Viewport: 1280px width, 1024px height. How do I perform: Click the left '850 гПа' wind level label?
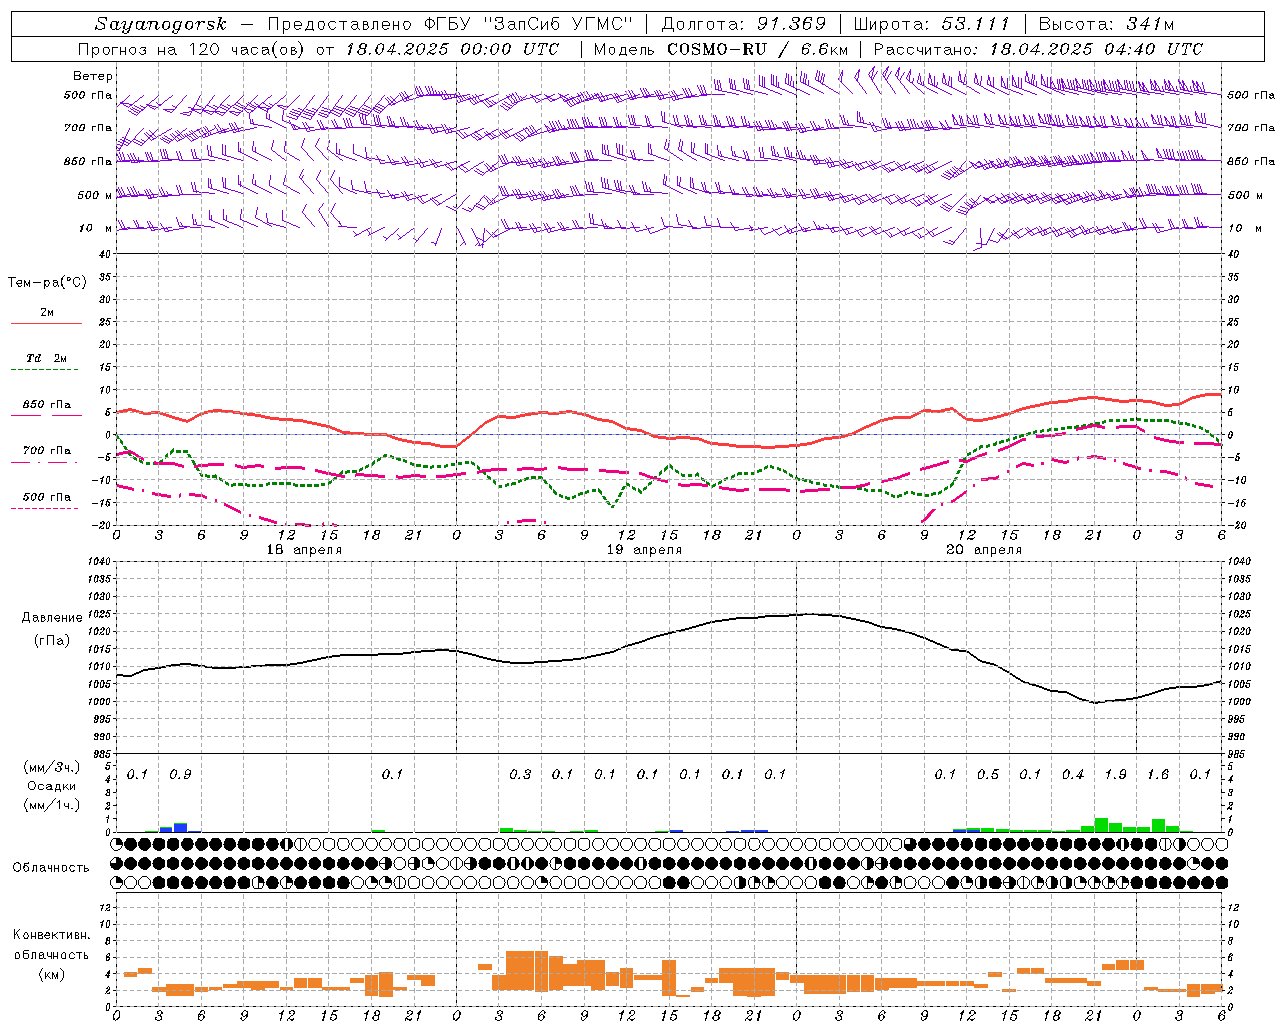coord(88,161)
